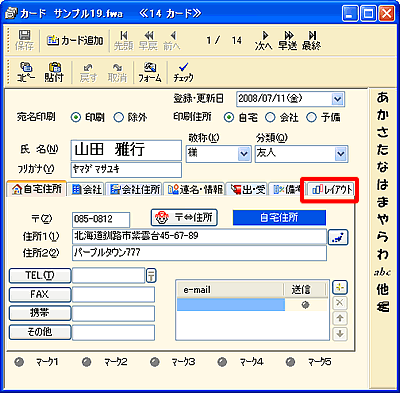Click the 携帯 button
Image resolution: width=400 pixels, height=393 pixels.
pyautogui.click(x=40, y=313)
